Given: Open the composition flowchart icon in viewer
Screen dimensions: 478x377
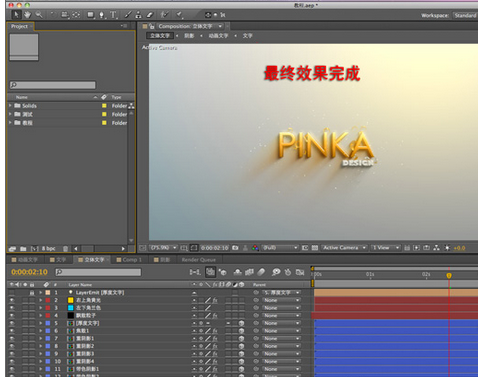Looking at the screenshot, I should [436, 248].
